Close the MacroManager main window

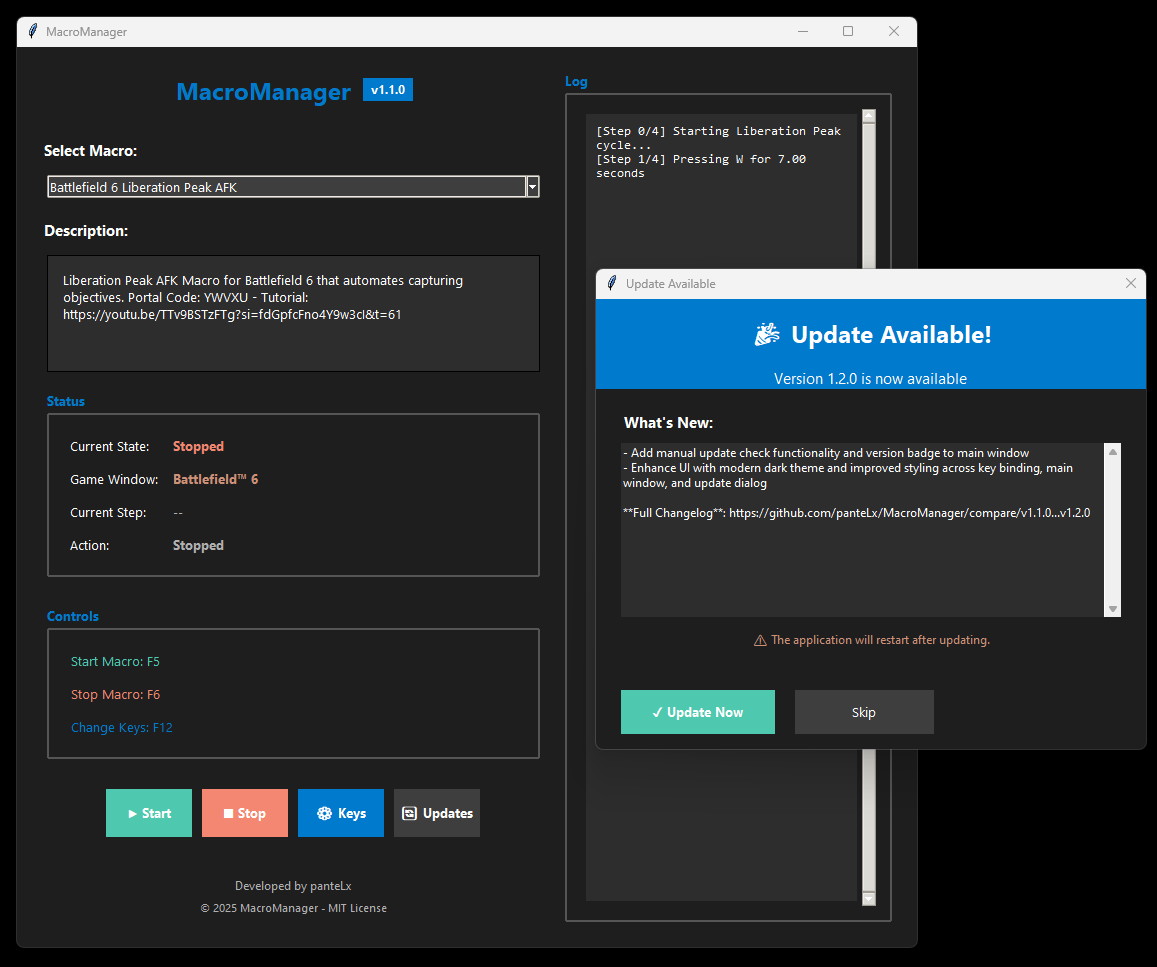(x=894, y=31)
